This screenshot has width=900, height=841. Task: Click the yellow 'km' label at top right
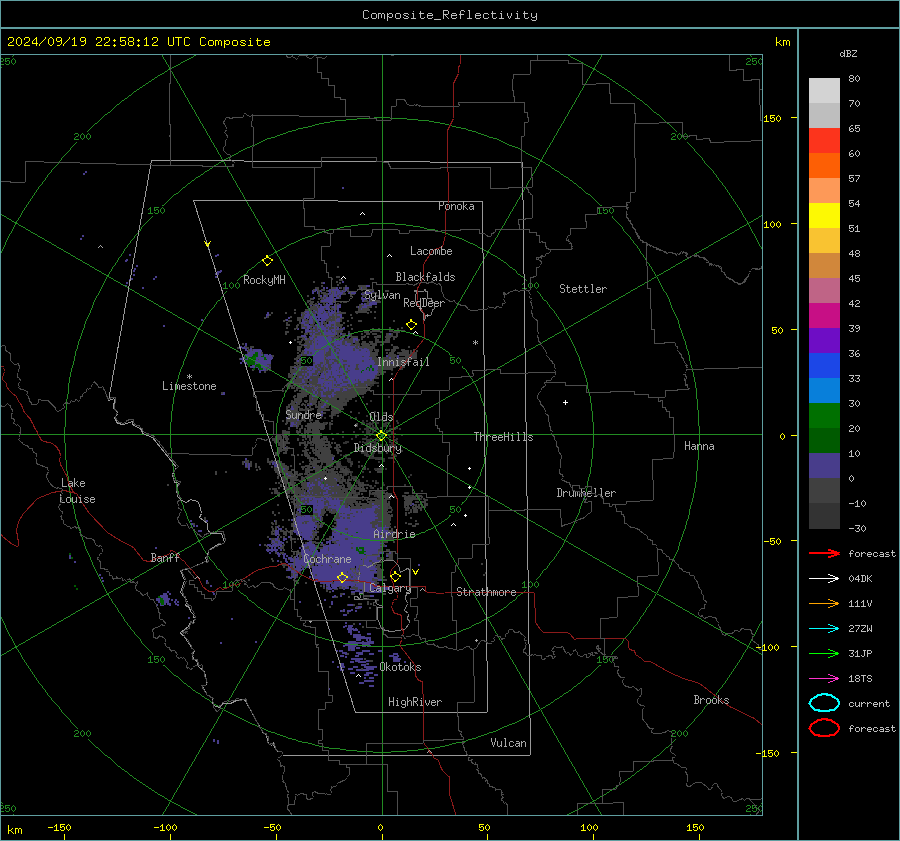tap(782, 42)
